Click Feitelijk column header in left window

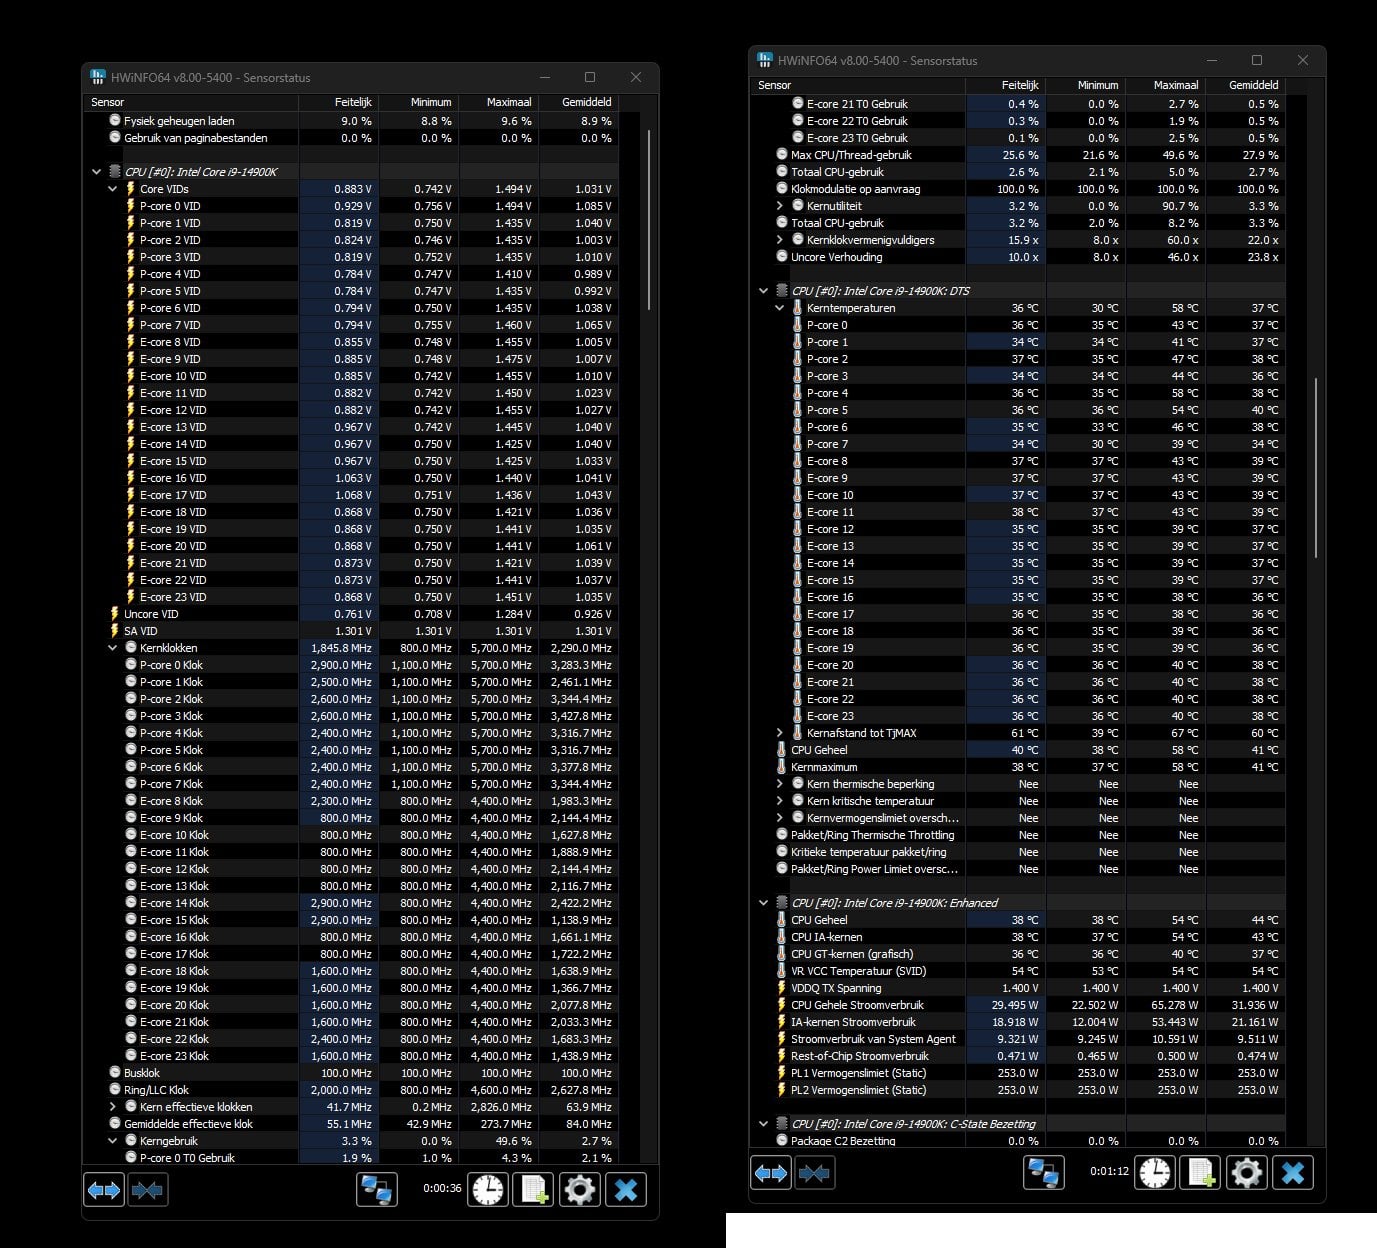339,102
